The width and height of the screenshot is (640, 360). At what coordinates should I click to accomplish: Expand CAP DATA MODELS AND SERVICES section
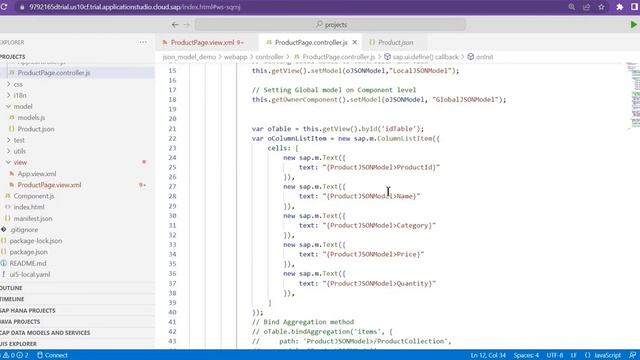[45, 333]
